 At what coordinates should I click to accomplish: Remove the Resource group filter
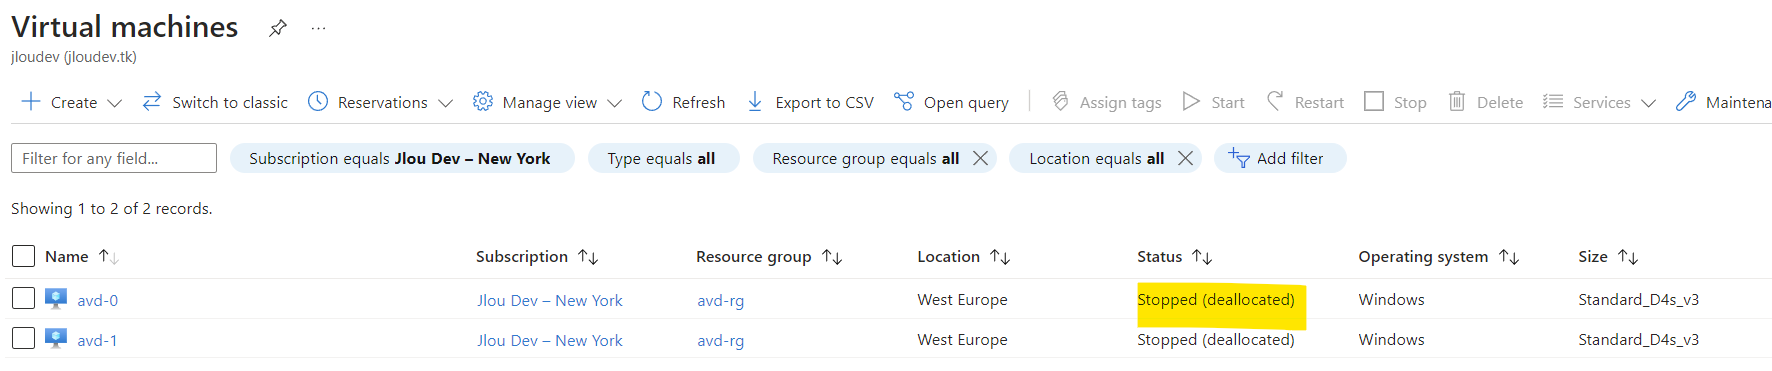[x=981, y=158]
